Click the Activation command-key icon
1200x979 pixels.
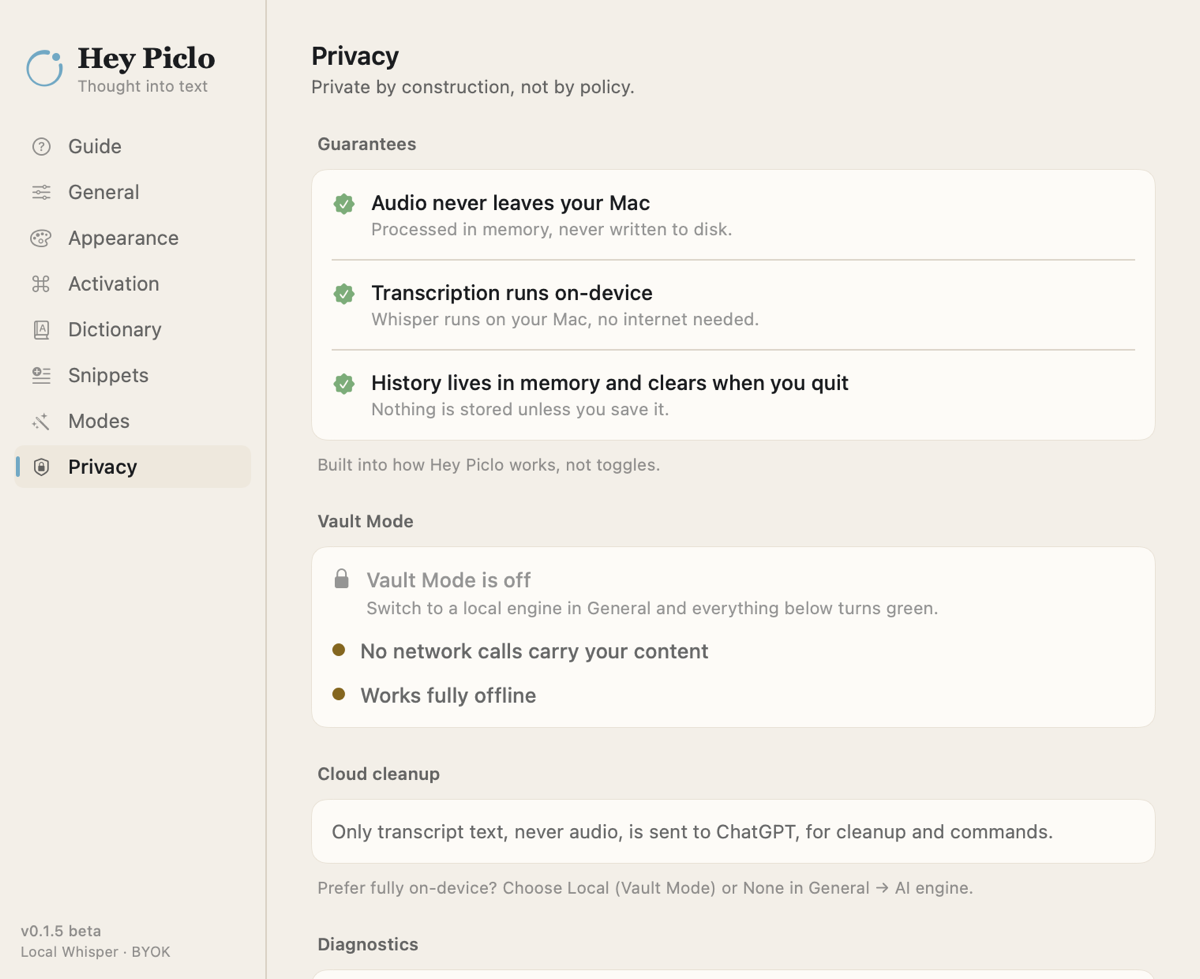[41, 284]
